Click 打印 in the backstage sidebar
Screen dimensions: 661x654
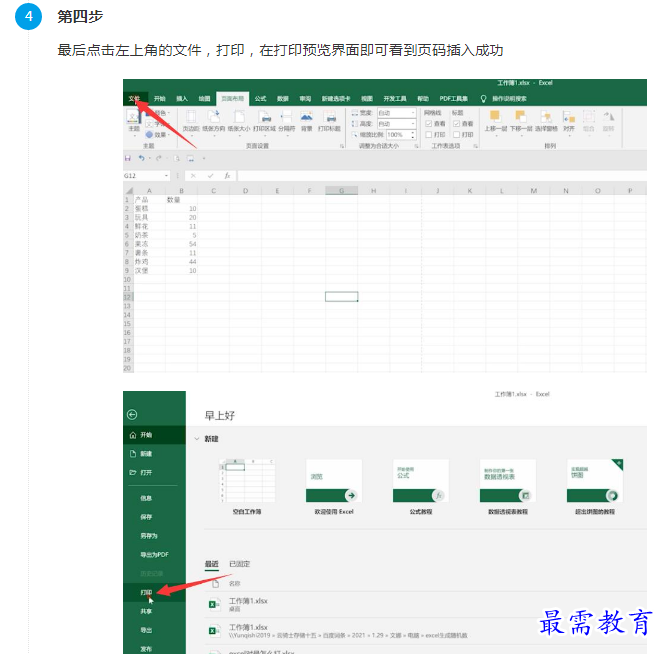coord(154,592)
